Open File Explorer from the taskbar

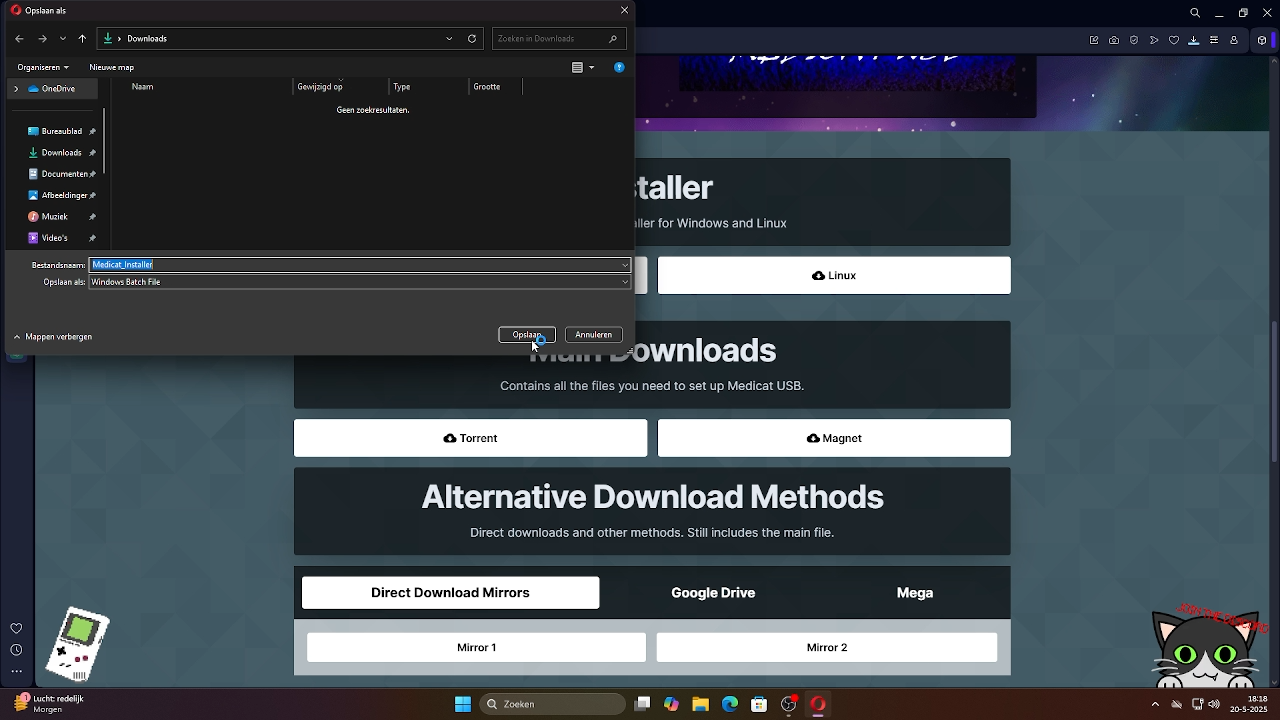tap(701, 704)
